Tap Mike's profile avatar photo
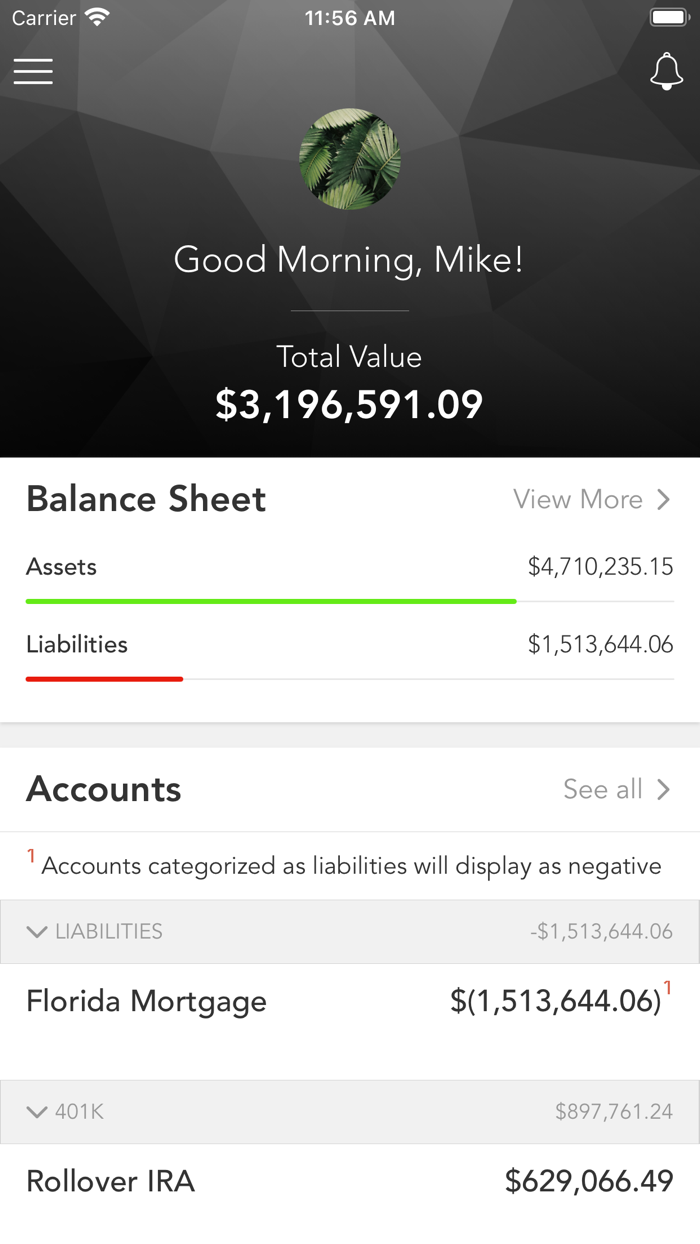Image resolution: width=700 pixels, height=1244 pixels. (x=350, y=159)
